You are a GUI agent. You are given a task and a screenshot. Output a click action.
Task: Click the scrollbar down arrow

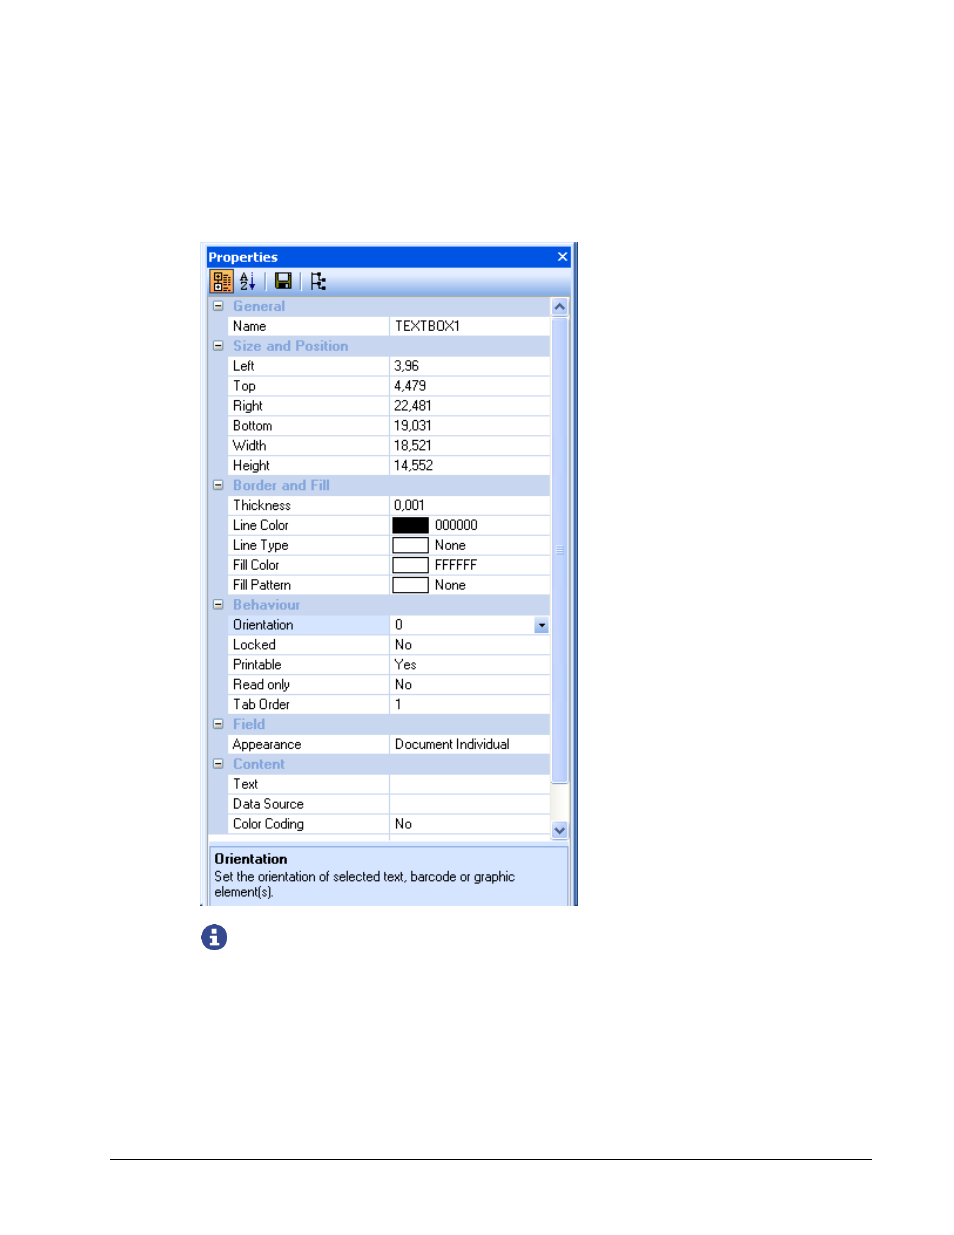[560, 829]
